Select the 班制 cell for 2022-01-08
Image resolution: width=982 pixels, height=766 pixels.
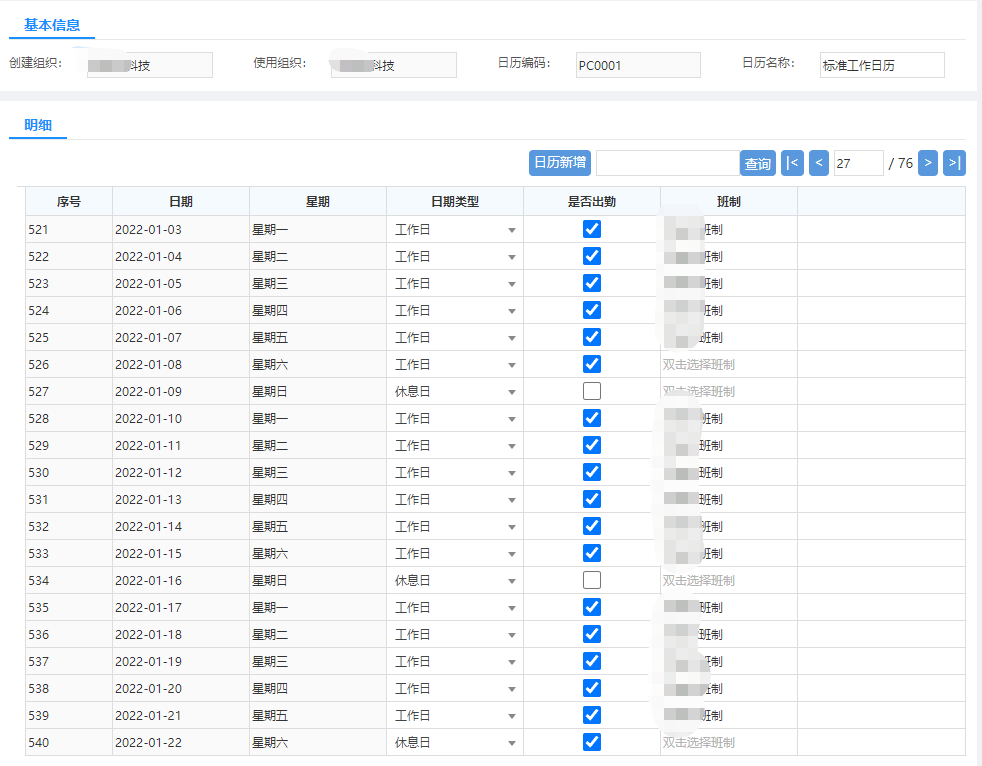(x=729, y=365)
